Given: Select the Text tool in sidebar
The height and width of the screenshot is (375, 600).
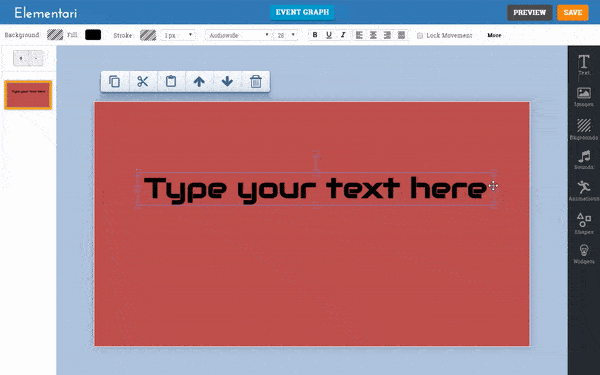Looking at the screenshot, I should 584,64.
